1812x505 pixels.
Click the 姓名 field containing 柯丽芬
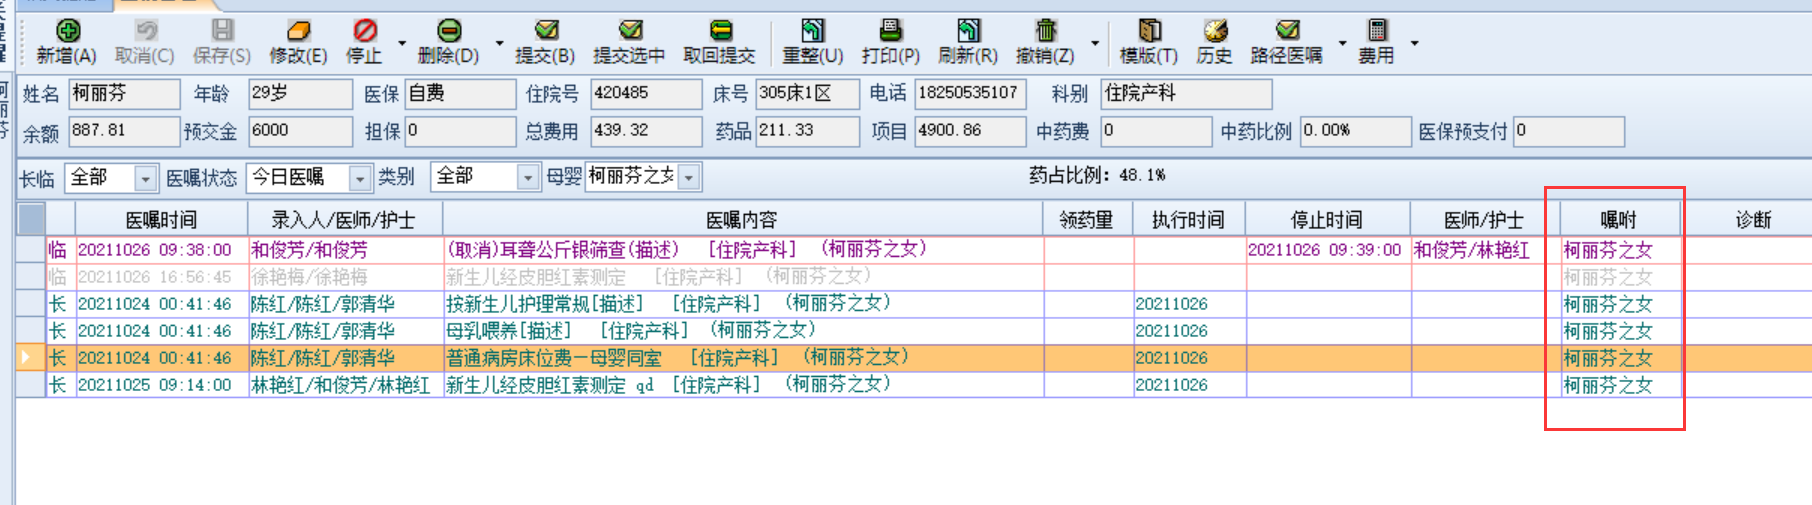coord(124,94)
